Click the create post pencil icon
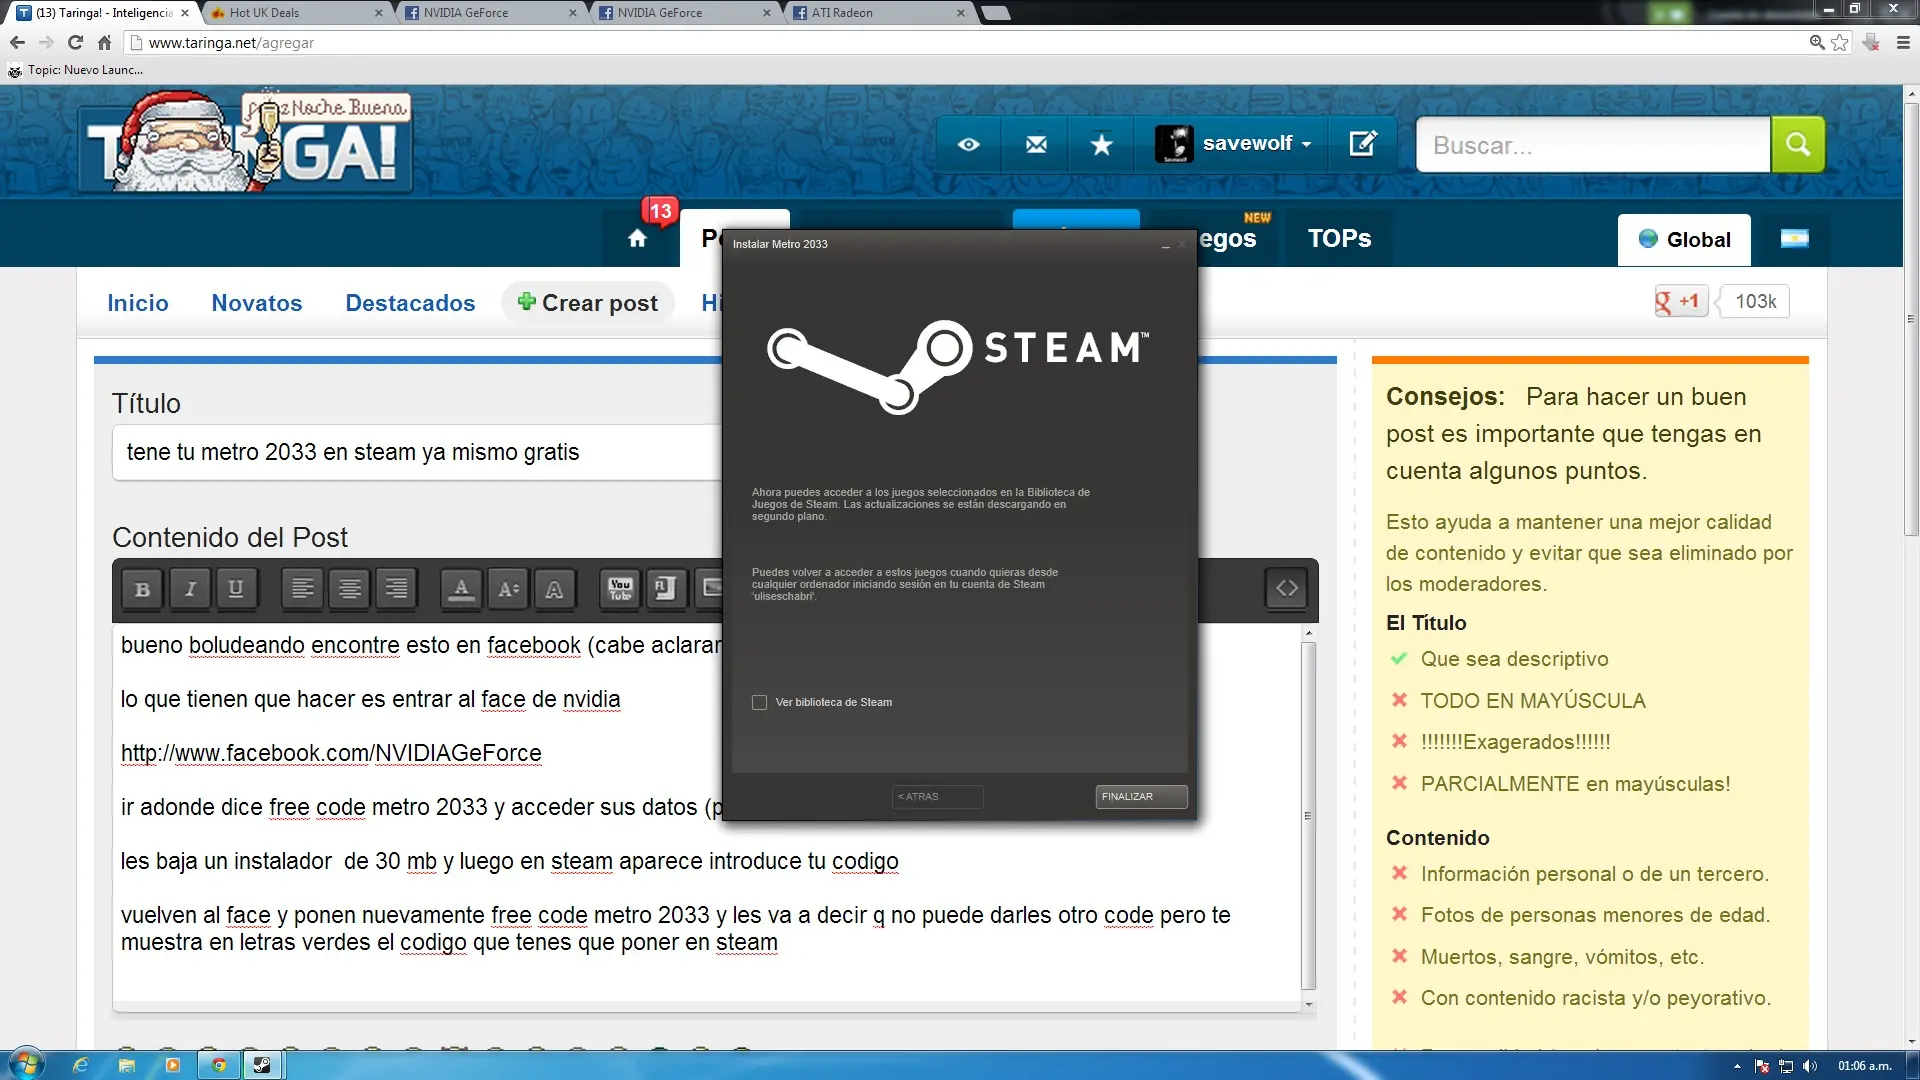 tap(1363, 145)
